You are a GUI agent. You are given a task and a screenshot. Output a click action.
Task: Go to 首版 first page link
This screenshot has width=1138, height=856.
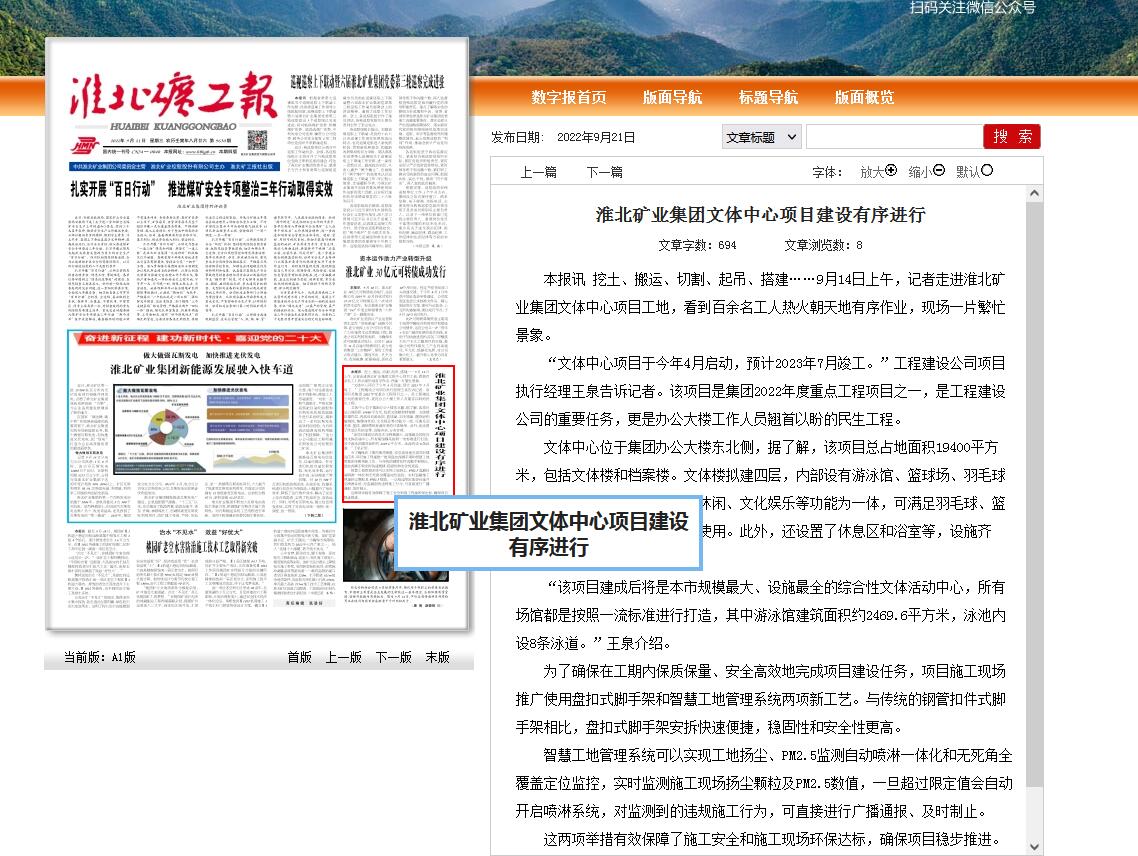[x=299, y=657]
